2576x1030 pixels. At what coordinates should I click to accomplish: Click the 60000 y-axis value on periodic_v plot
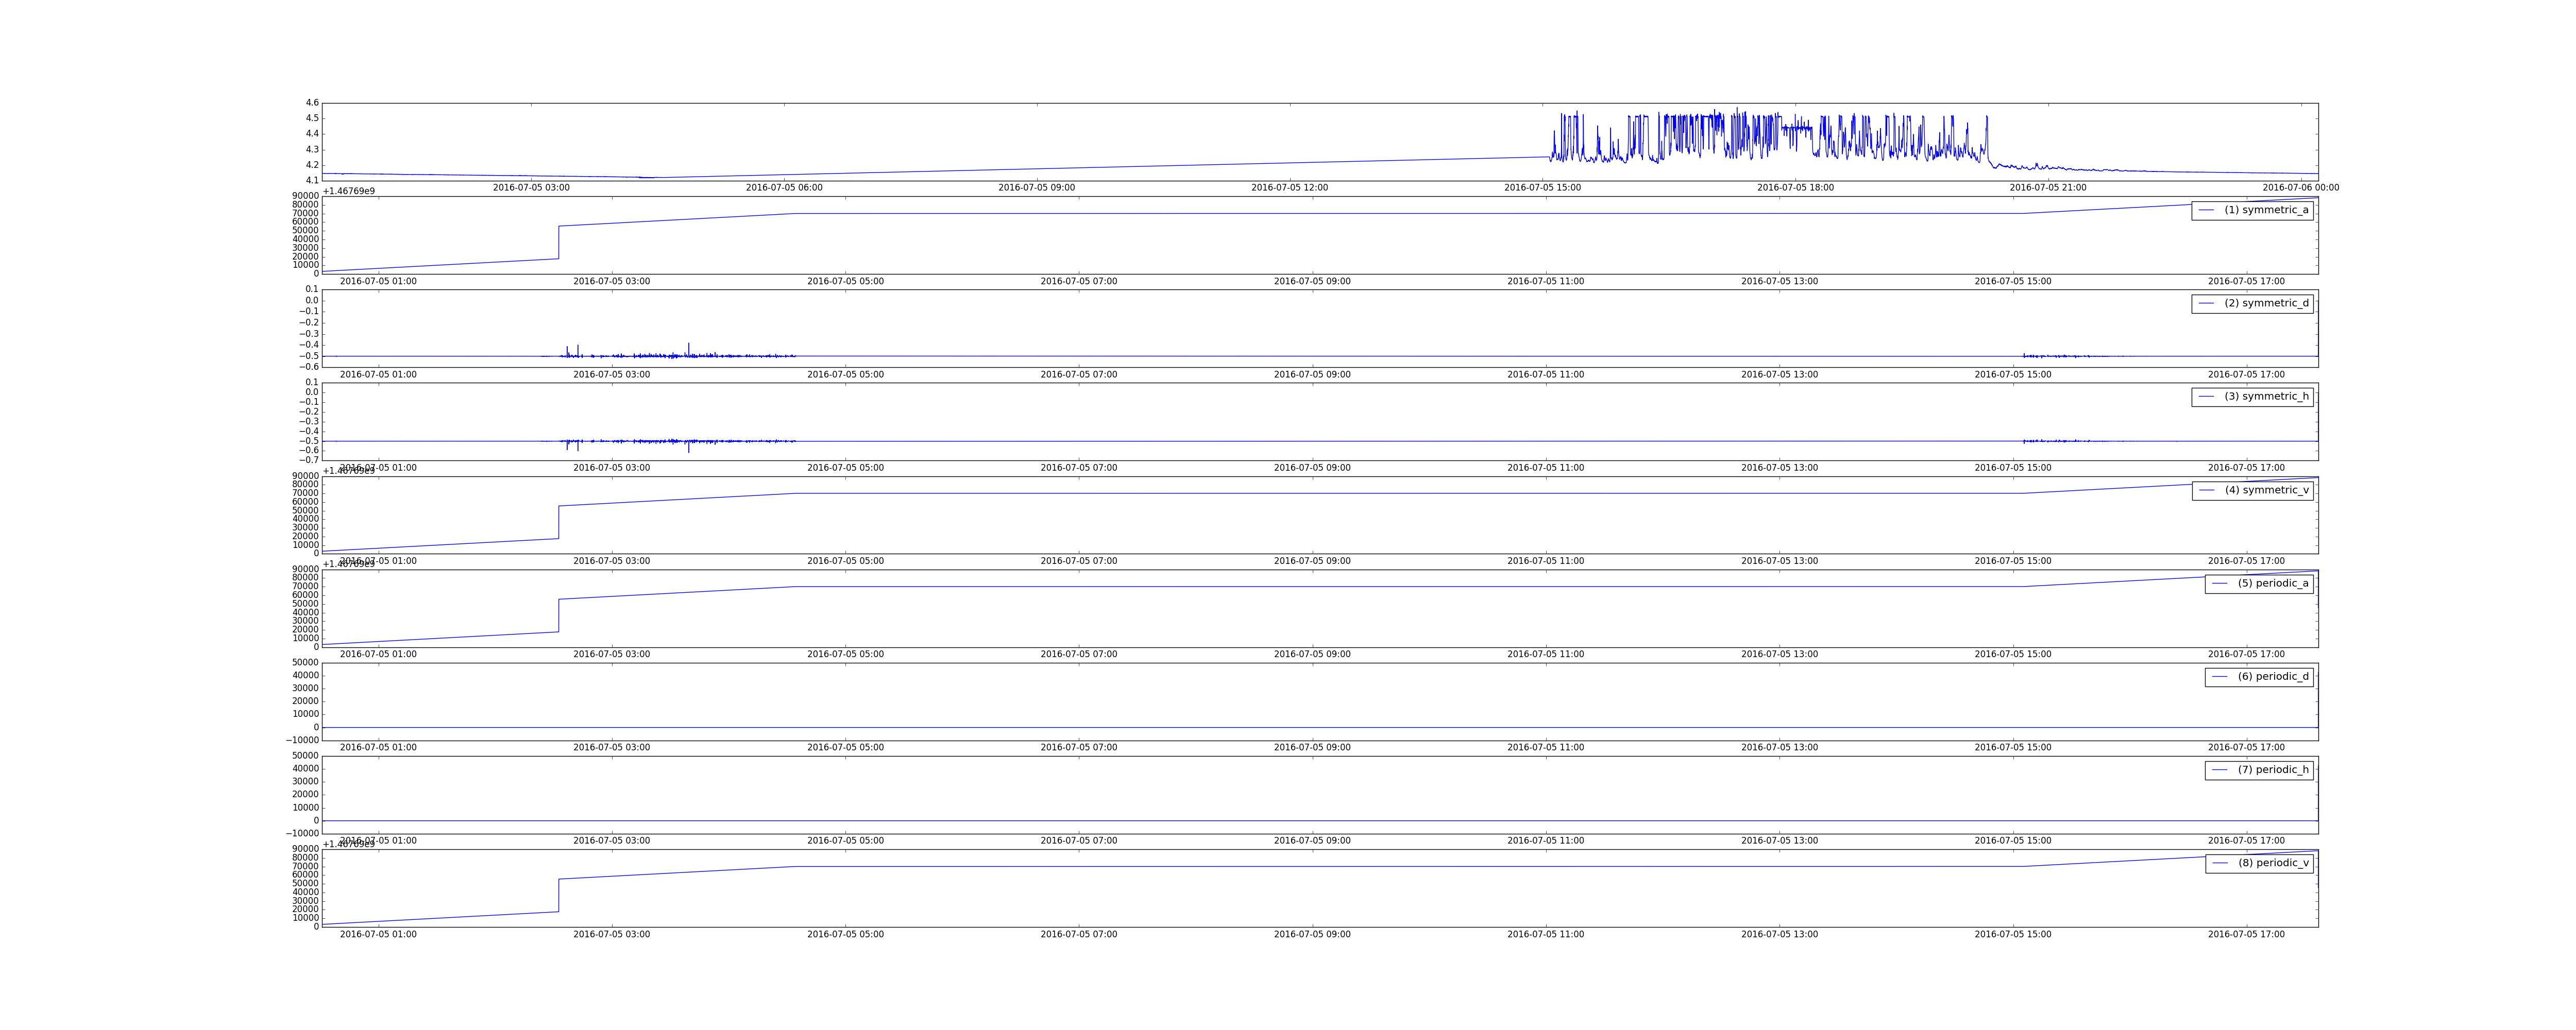pos(305,875)
